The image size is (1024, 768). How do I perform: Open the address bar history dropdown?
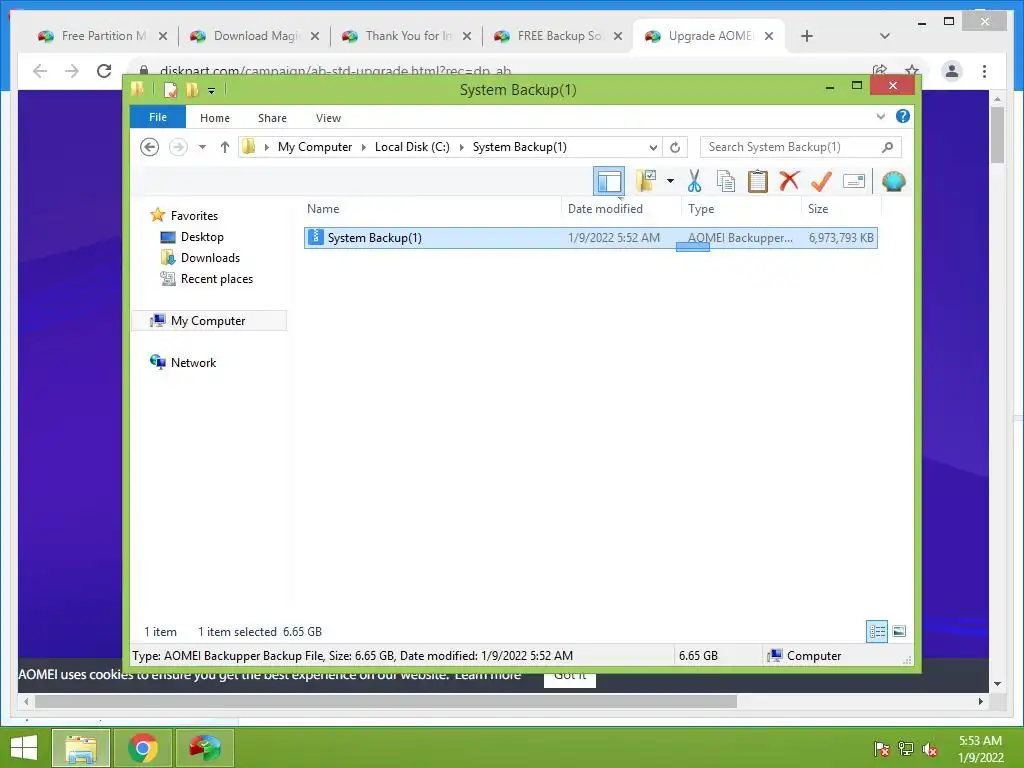(x=652, y=147)
